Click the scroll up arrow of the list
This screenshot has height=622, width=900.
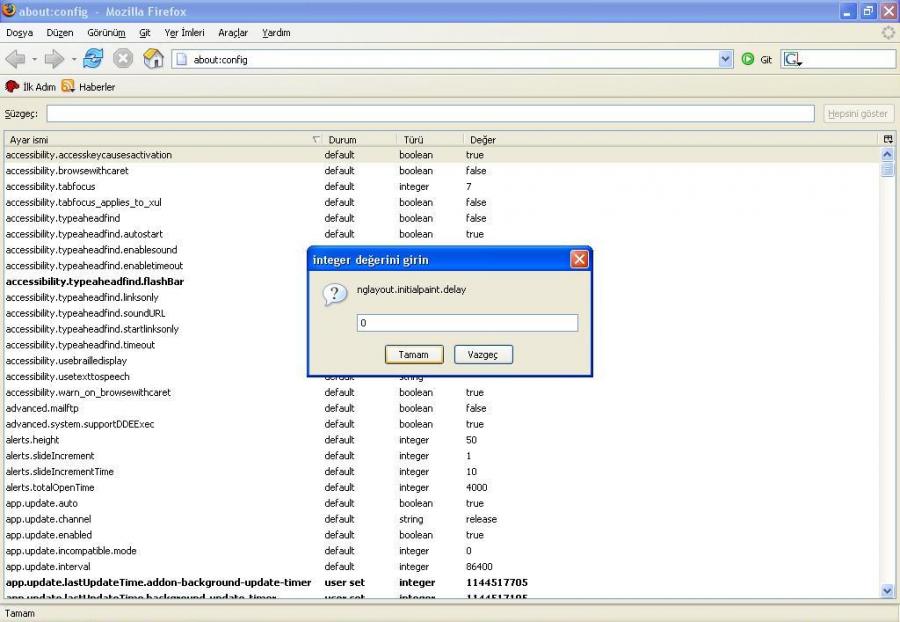887,155
